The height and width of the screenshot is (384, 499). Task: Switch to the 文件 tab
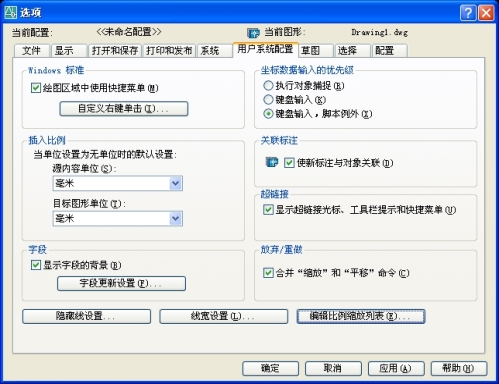pos(32,51)
